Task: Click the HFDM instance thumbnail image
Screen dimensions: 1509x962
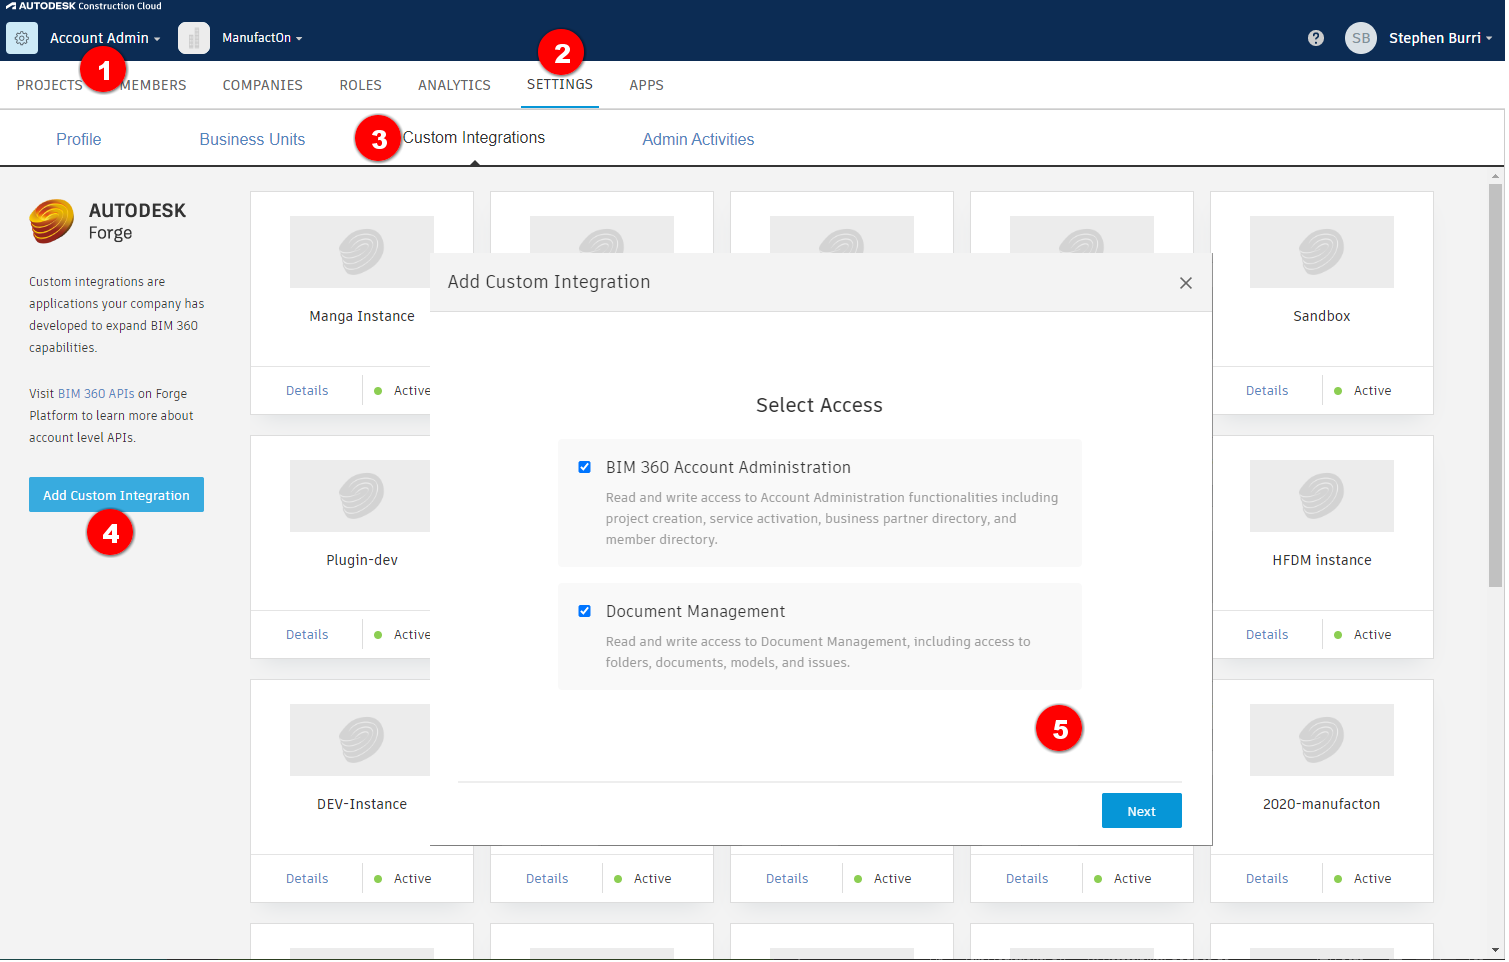Action: pos(1321,496)
